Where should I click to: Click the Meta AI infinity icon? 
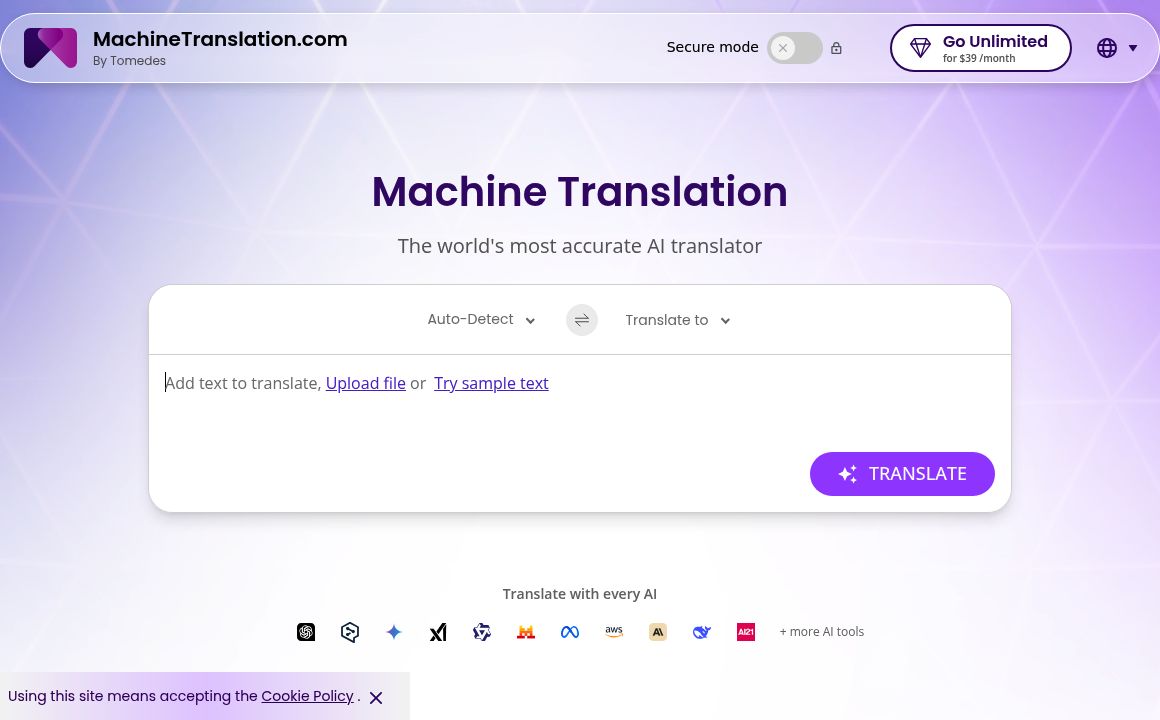pyautogui.click(x=570, y=632)
